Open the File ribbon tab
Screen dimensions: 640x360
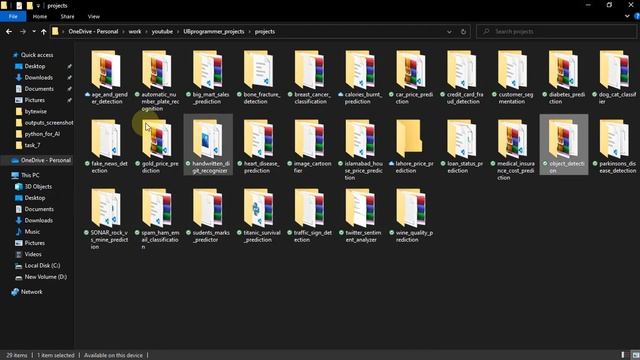pos(13,16)
